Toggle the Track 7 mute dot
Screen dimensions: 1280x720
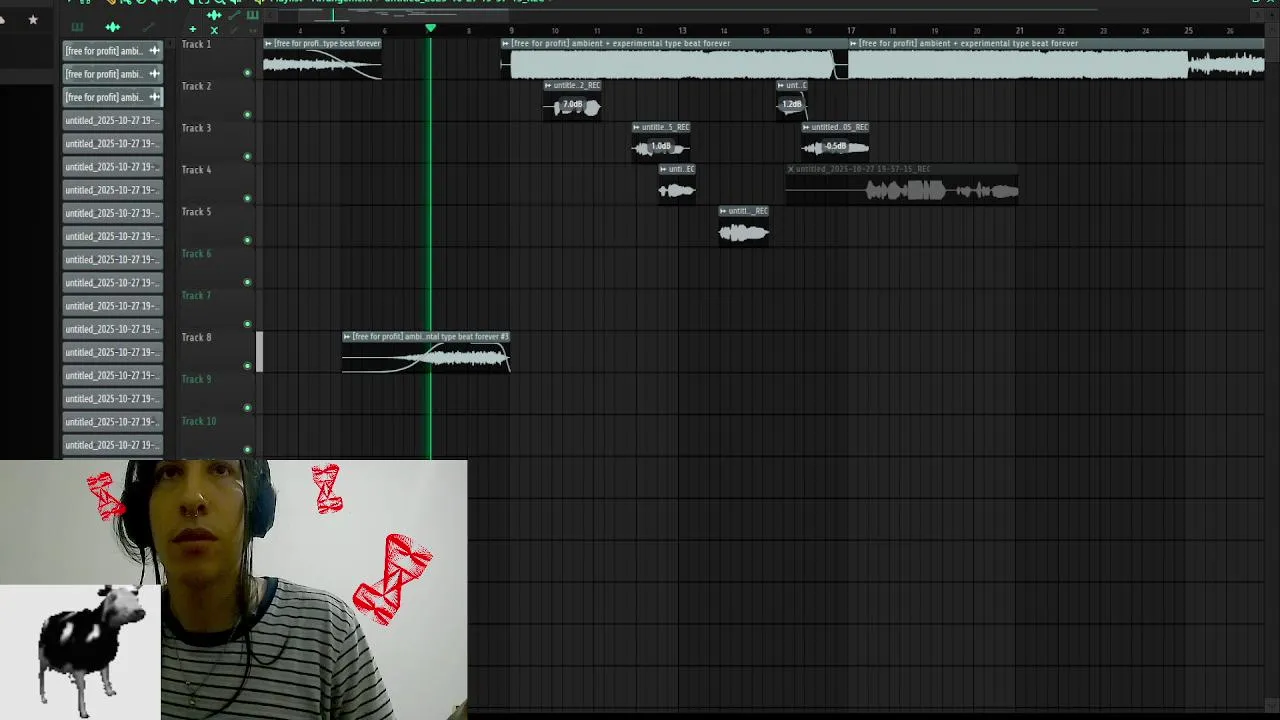(248, 324)
